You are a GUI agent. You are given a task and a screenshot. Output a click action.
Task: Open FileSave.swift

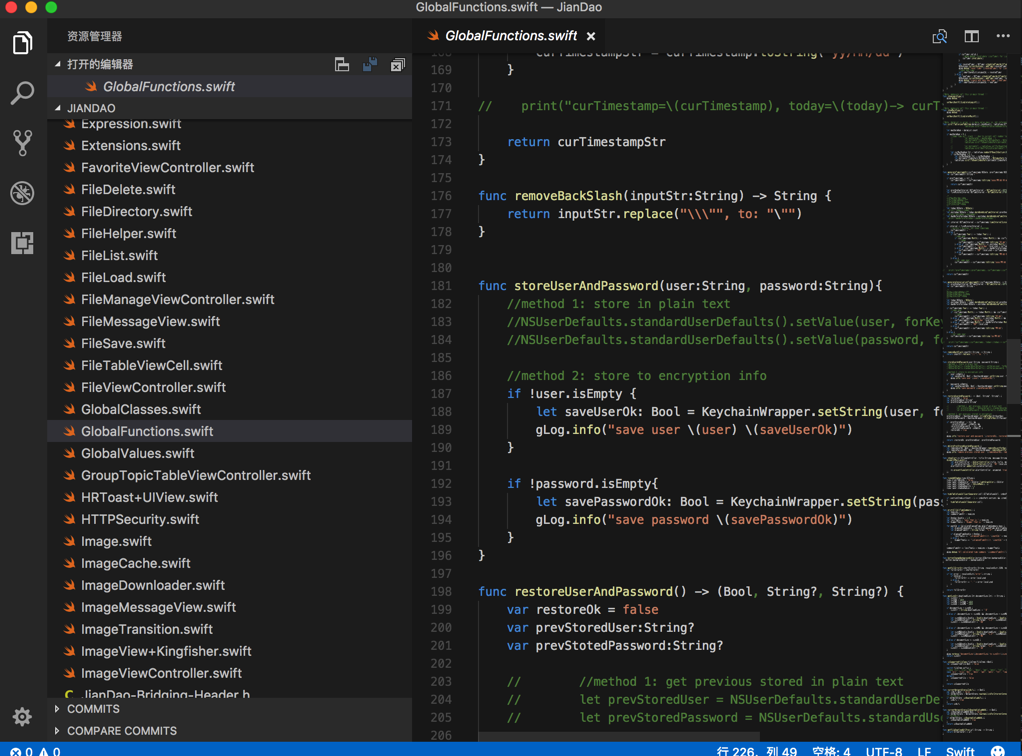[x=229, y=343]
